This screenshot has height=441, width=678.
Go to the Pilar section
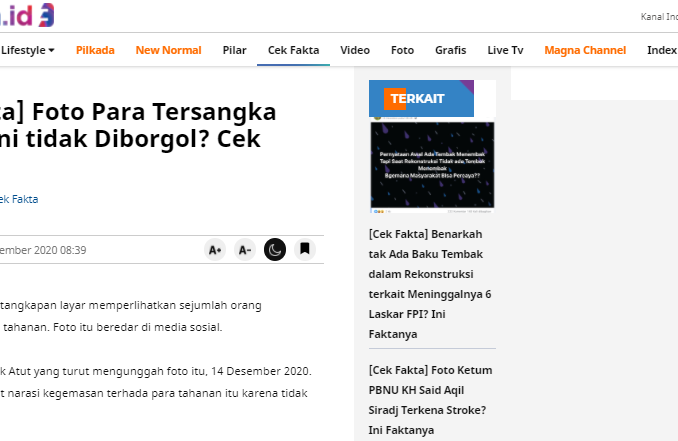(x=234, y=50)
